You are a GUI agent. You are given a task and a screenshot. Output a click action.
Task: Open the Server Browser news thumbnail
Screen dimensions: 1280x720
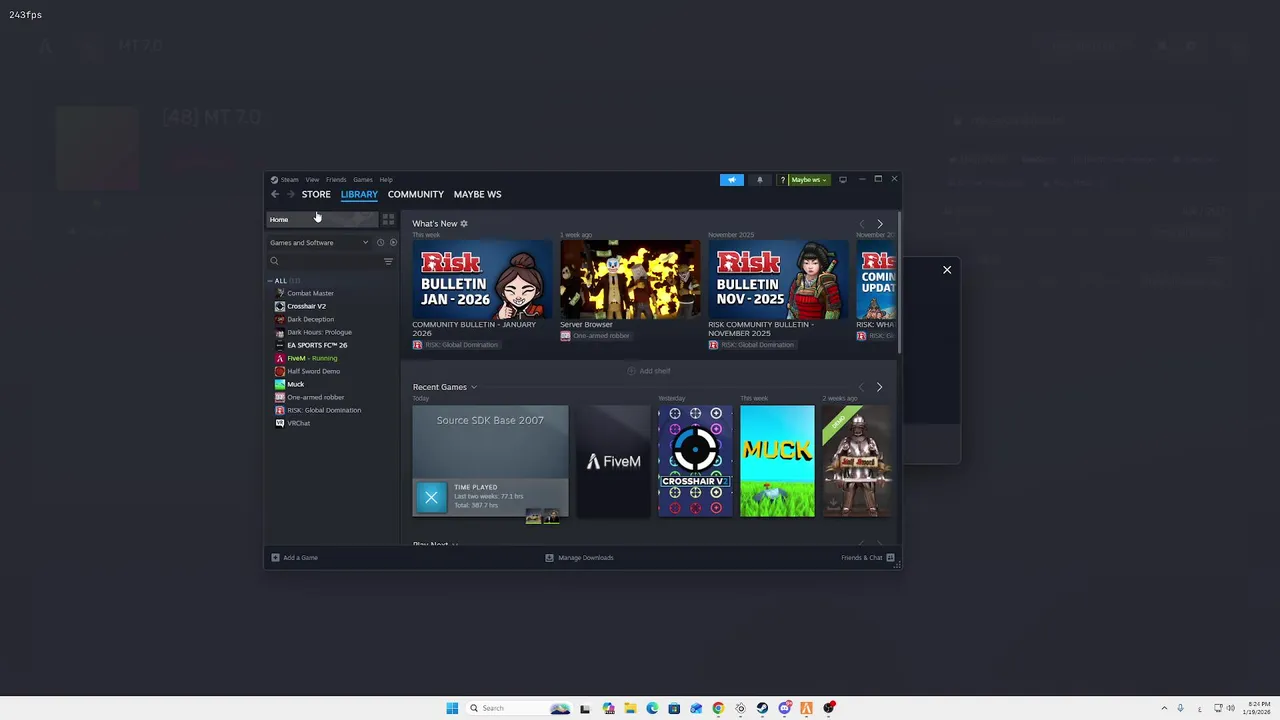coord(630,279)
